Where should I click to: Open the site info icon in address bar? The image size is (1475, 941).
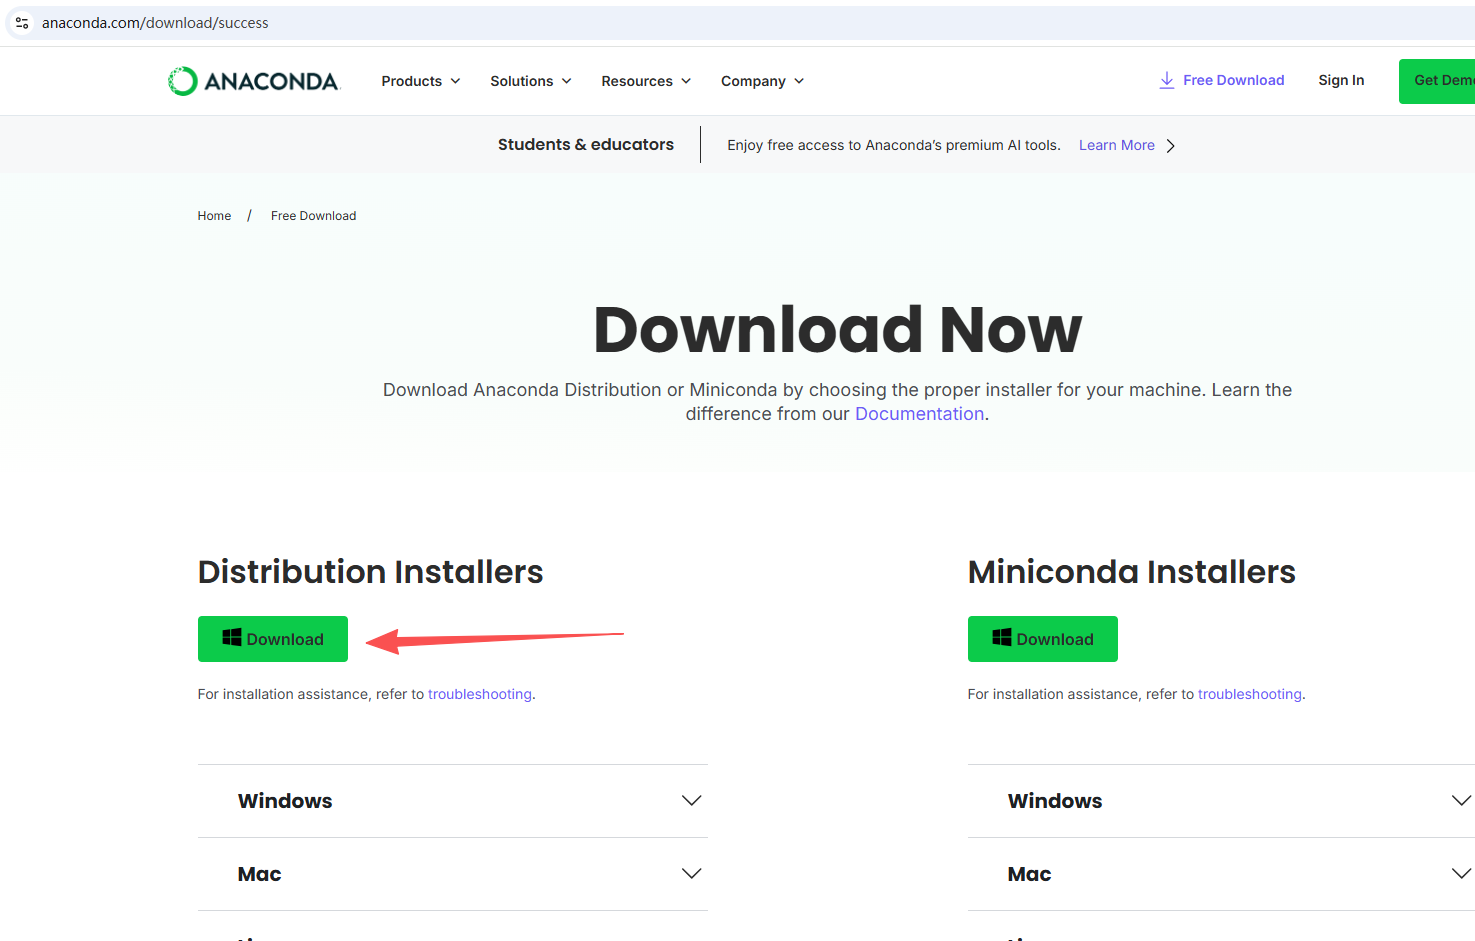click(x=22, y=22)
